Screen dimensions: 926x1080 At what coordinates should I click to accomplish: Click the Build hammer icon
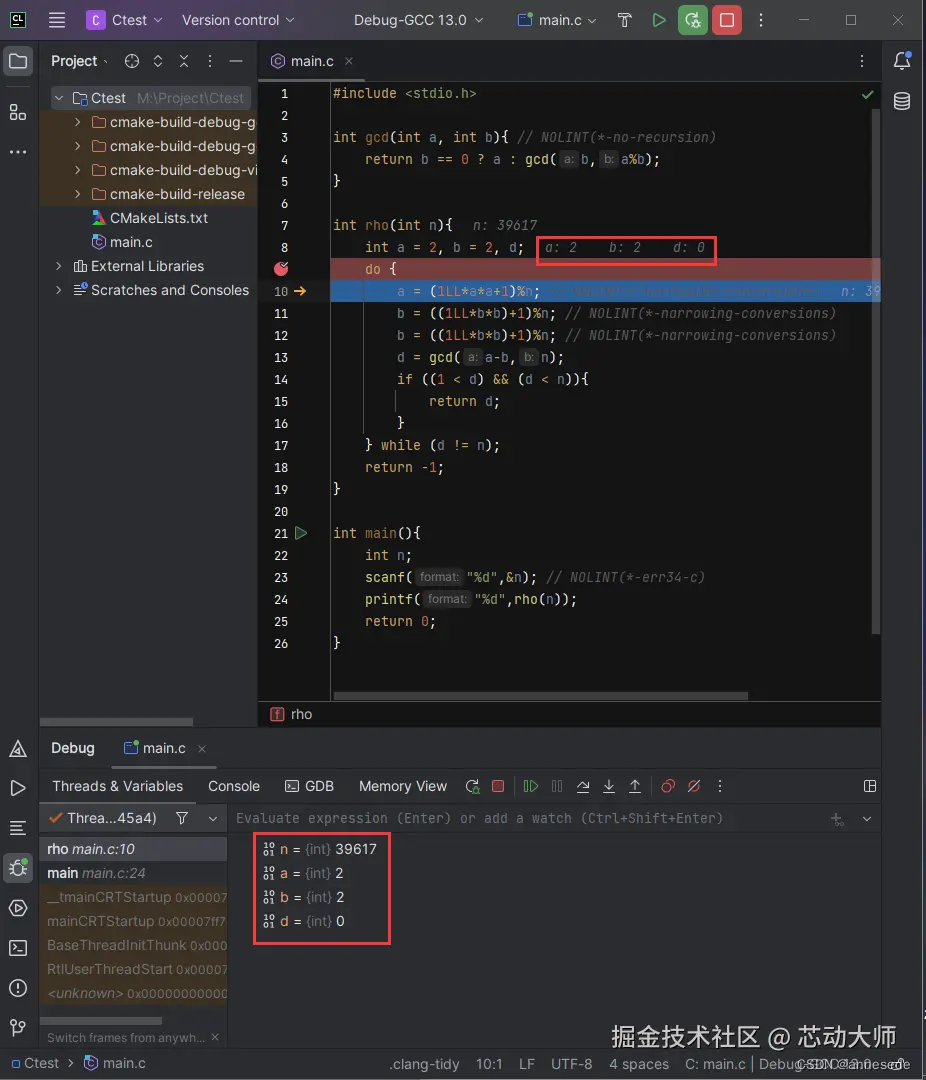[624, 20]
